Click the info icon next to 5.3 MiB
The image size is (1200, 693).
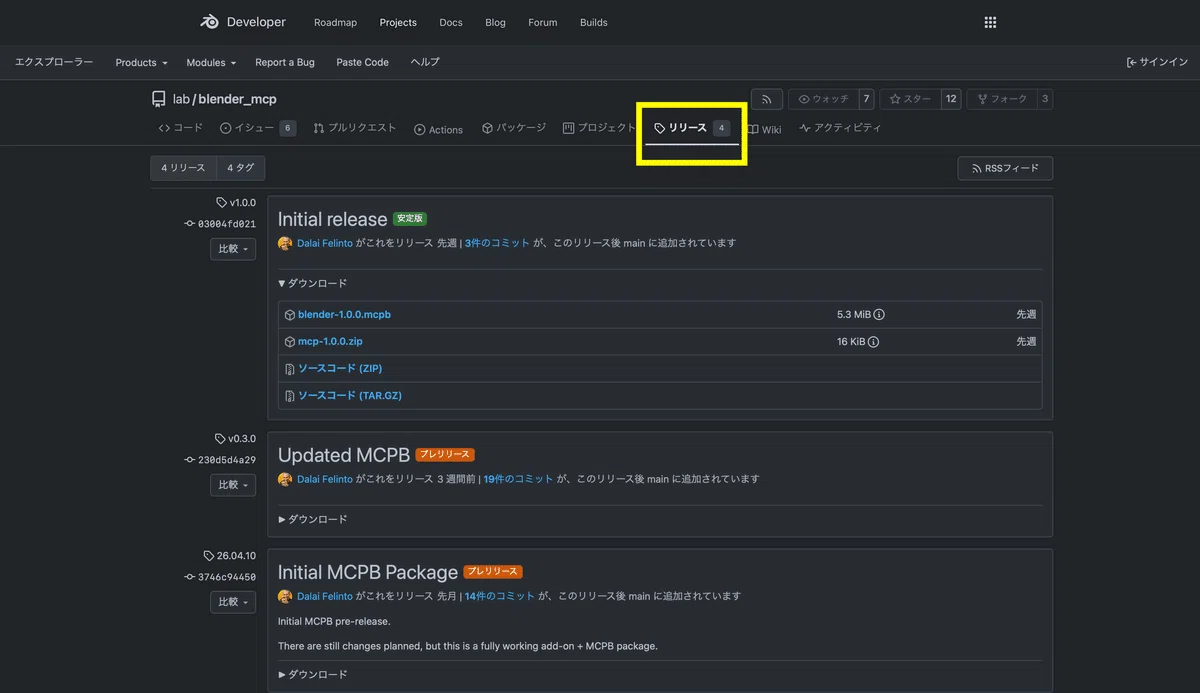[879, 314]
